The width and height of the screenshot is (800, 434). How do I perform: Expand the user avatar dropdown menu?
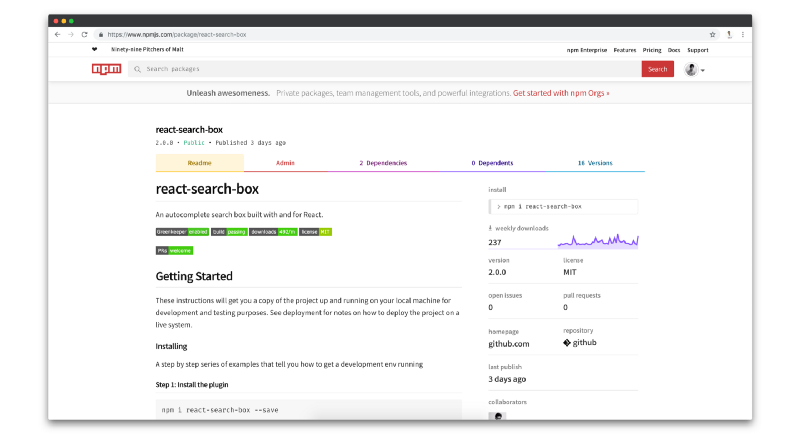[x=695, y=69]
